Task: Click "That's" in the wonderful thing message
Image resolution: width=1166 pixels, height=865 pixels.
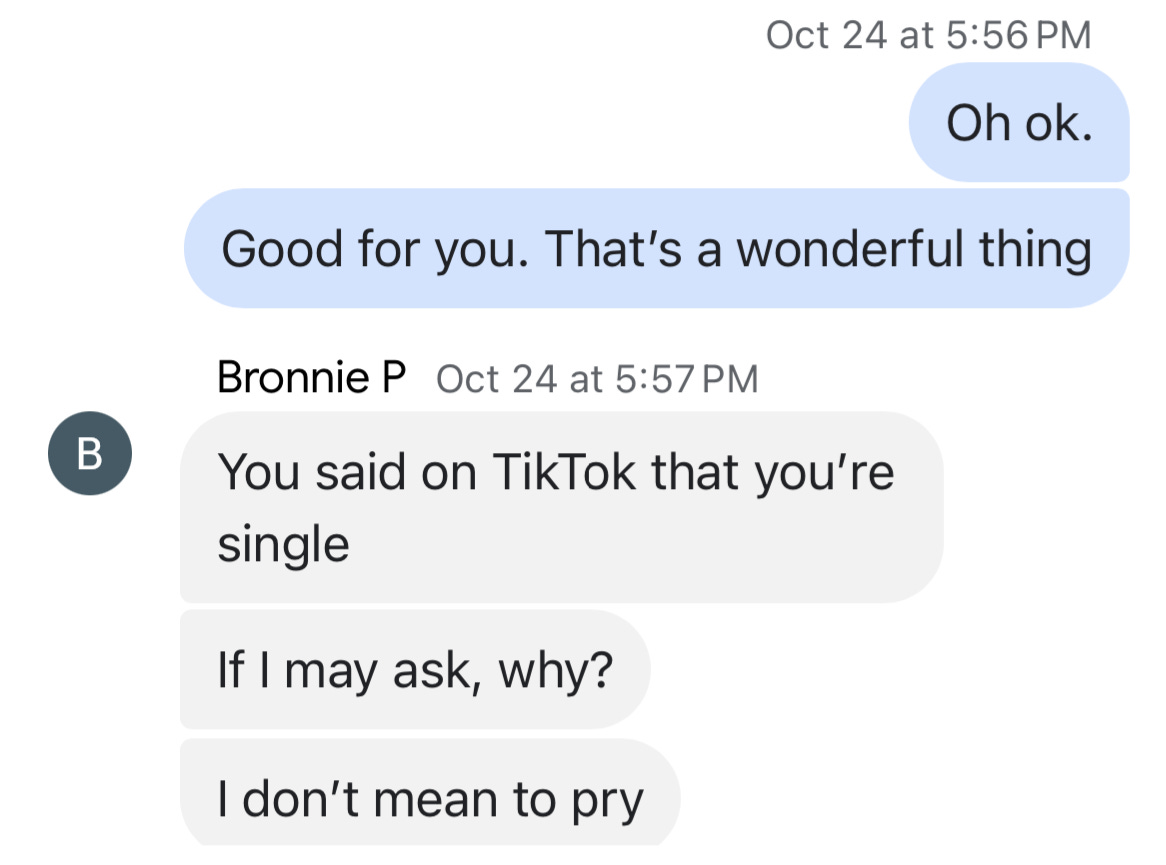Action: tap(613, 248)
